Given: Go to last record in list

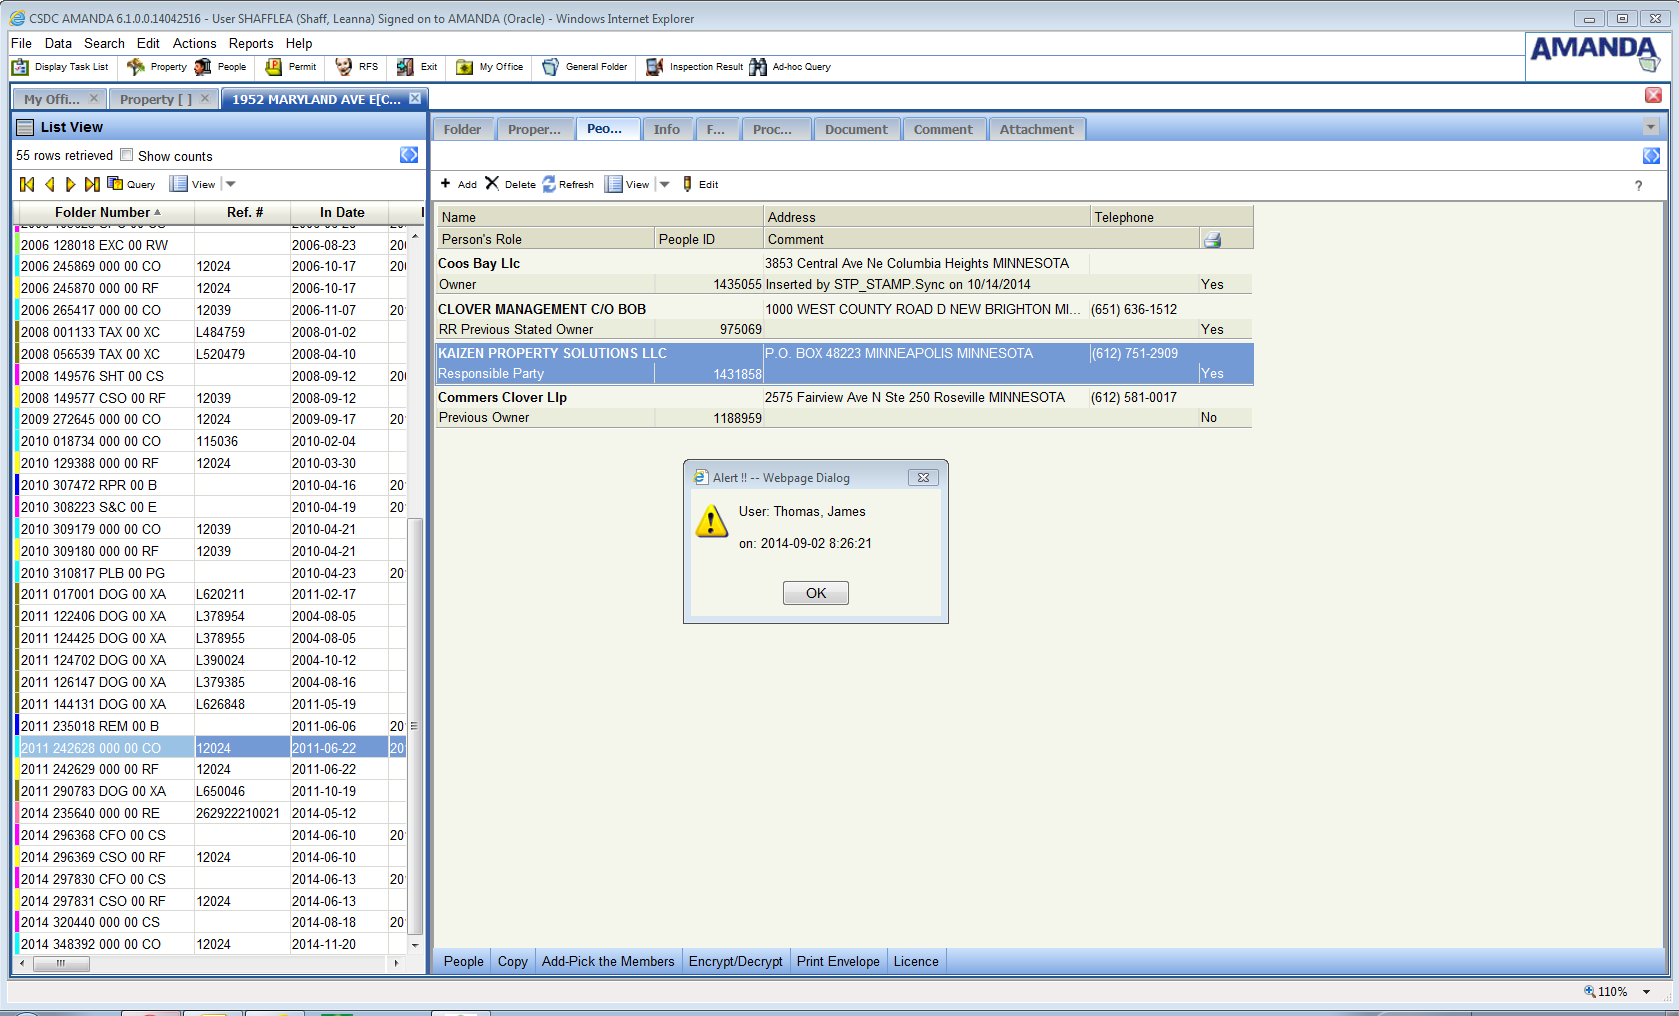Looking at the screenshot, I should (92, 184).
